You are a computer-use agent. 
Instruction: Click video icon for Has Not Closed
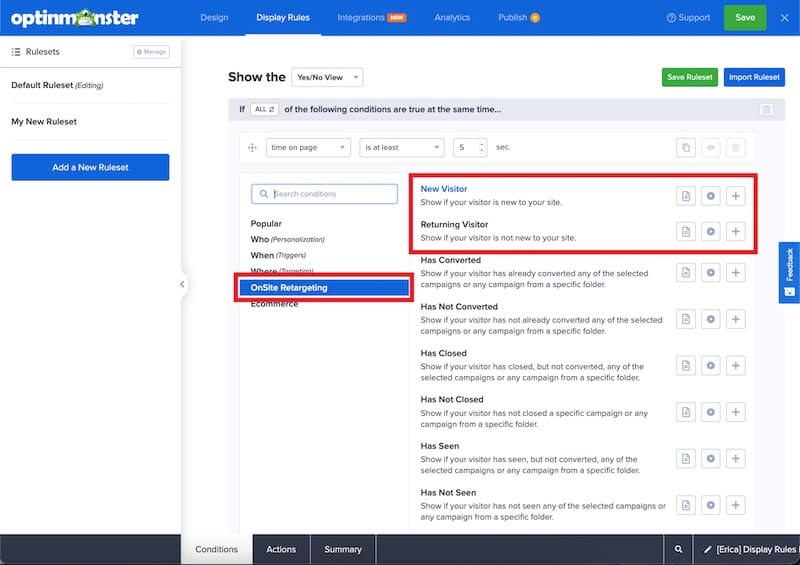tap(711, 412)
